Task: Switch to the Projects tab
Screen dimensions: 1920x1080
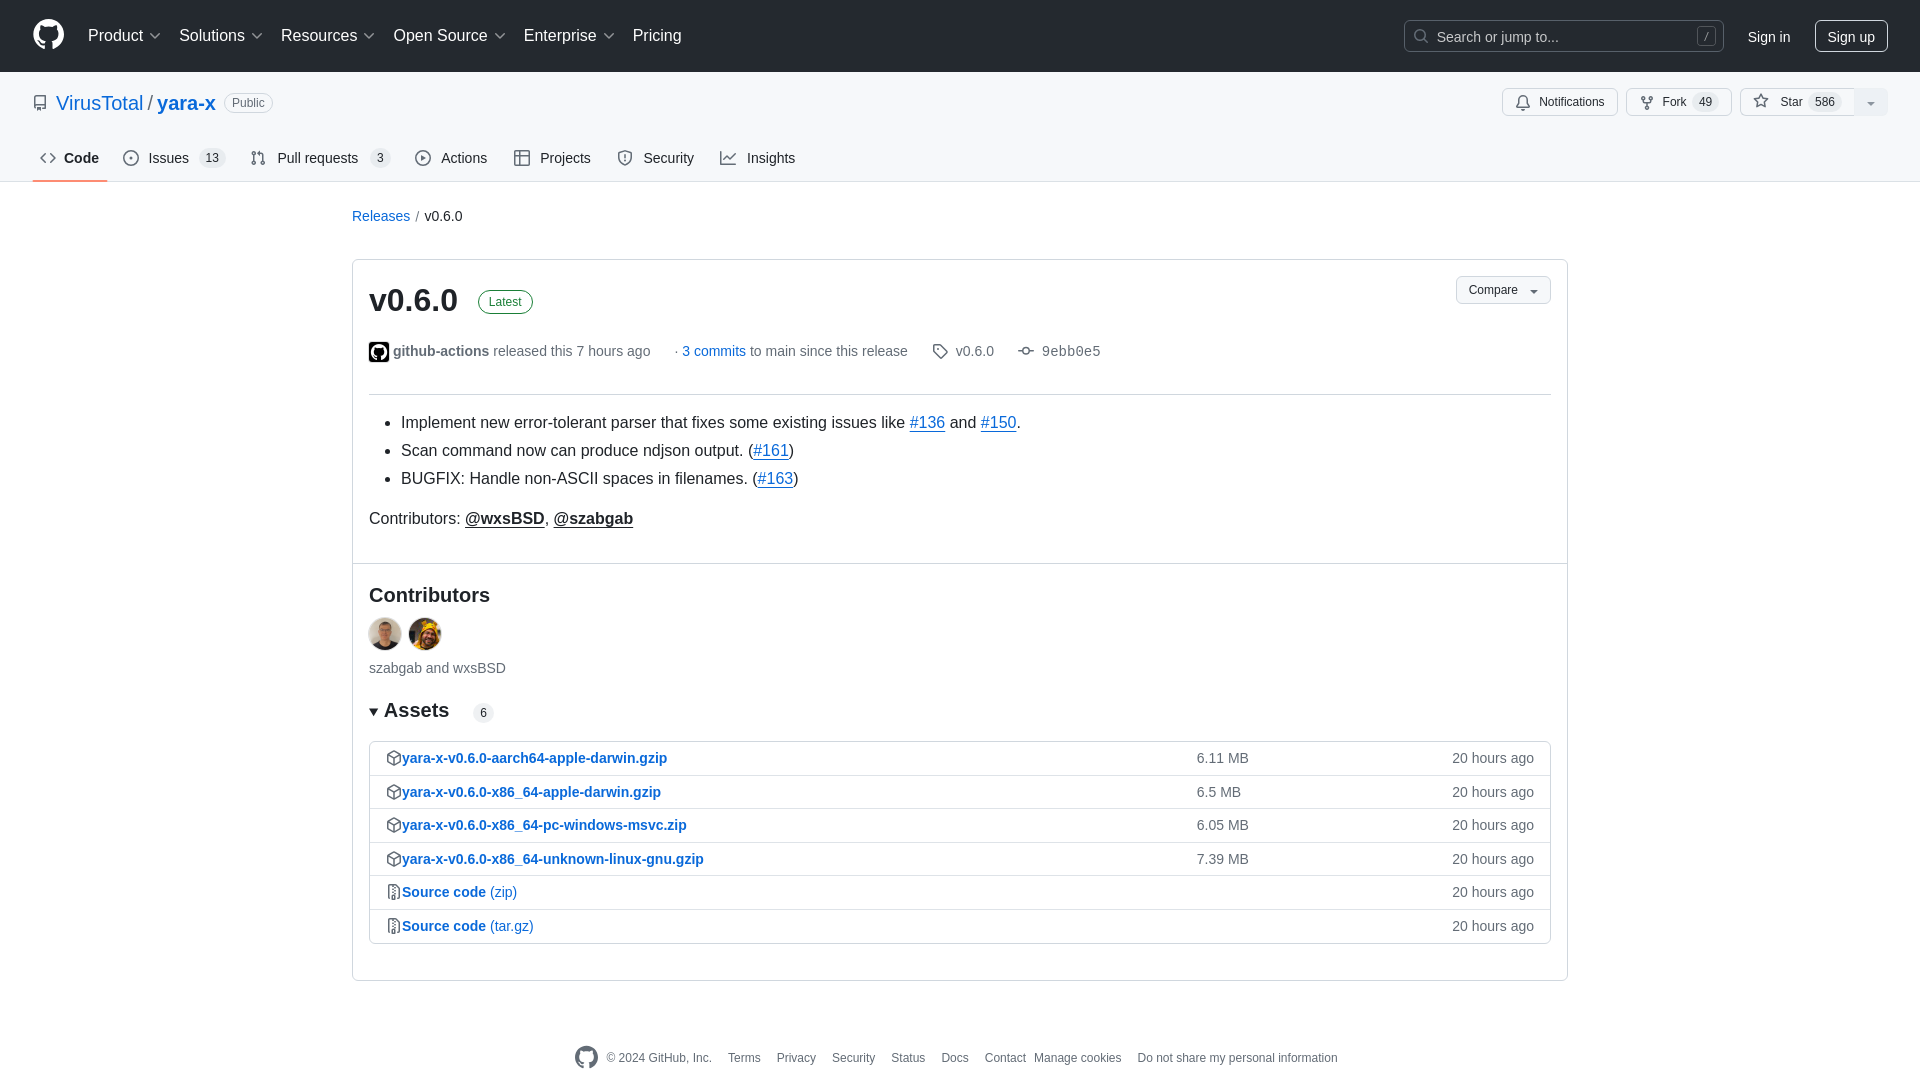Action: point(552,159)
